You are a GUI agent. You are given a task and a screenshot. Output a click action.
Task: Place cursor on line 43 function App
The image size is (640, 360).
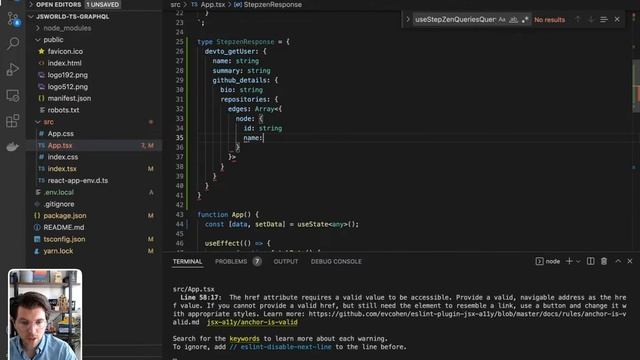click(228, 215)
